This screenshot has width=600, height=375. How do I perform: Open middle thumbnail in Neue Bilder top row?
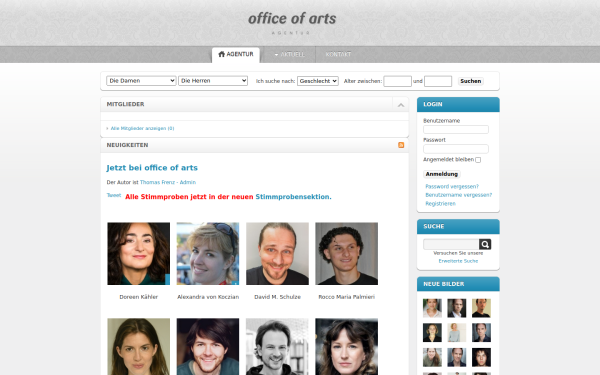pyautogui.click(x=457, y=308)
